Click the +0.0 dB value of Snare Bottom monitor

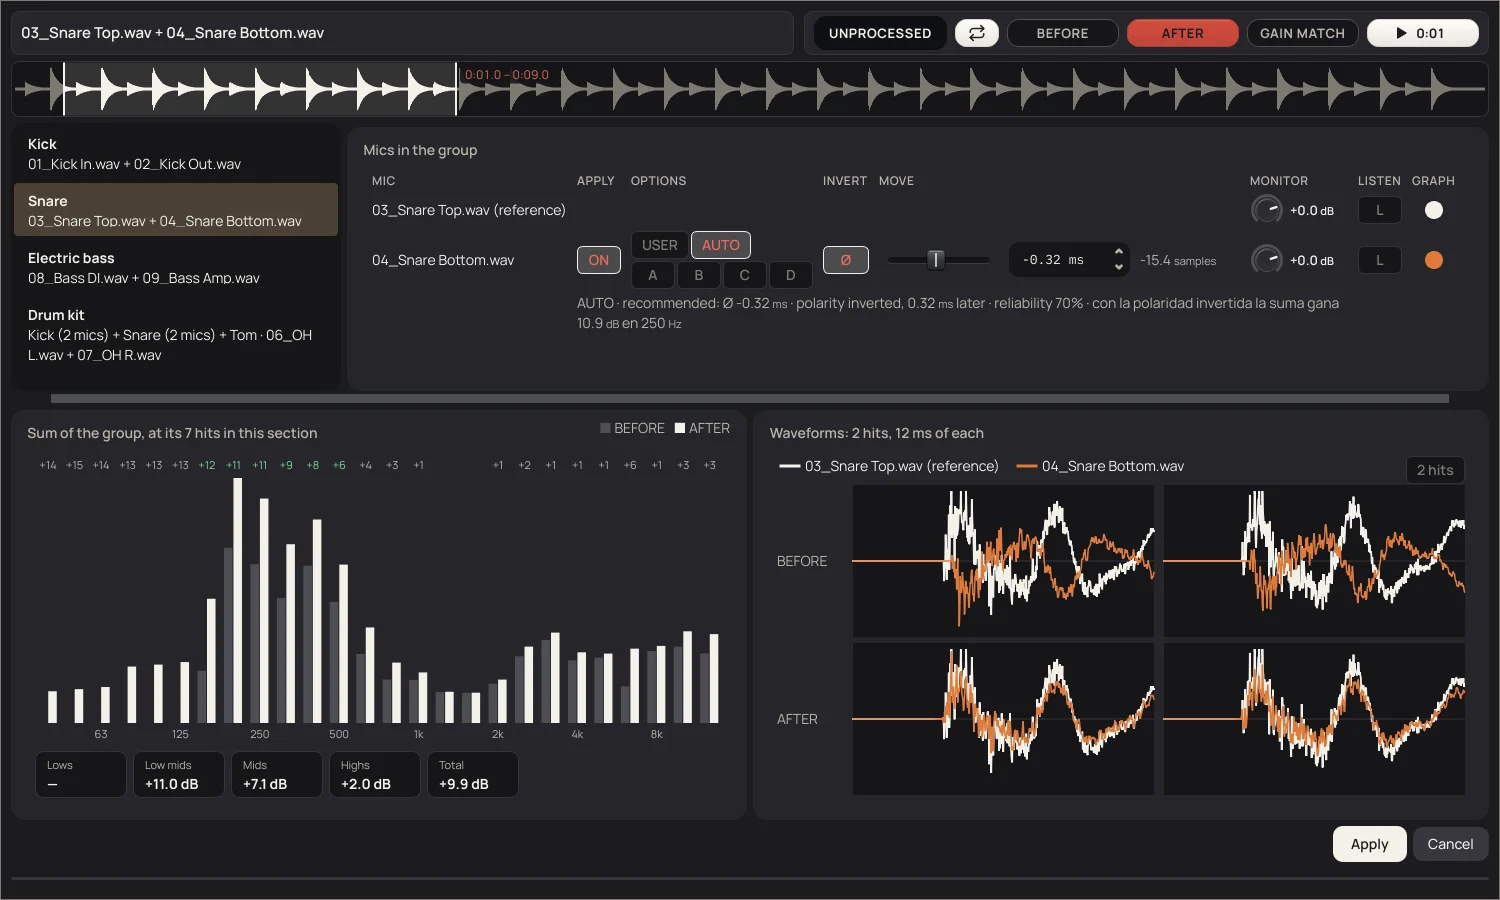pos(1312,260)
